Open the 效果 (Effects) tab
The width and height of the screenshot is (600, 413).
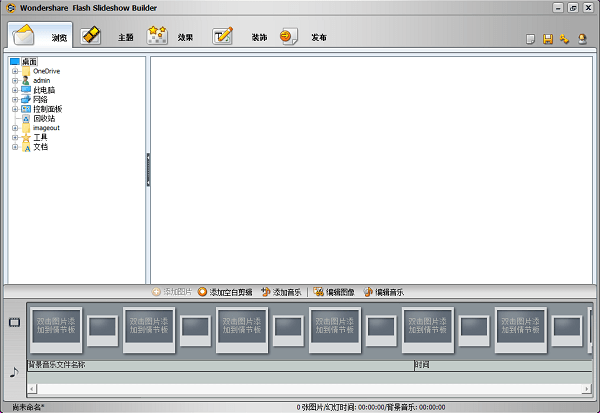click(x=170, y=37)
